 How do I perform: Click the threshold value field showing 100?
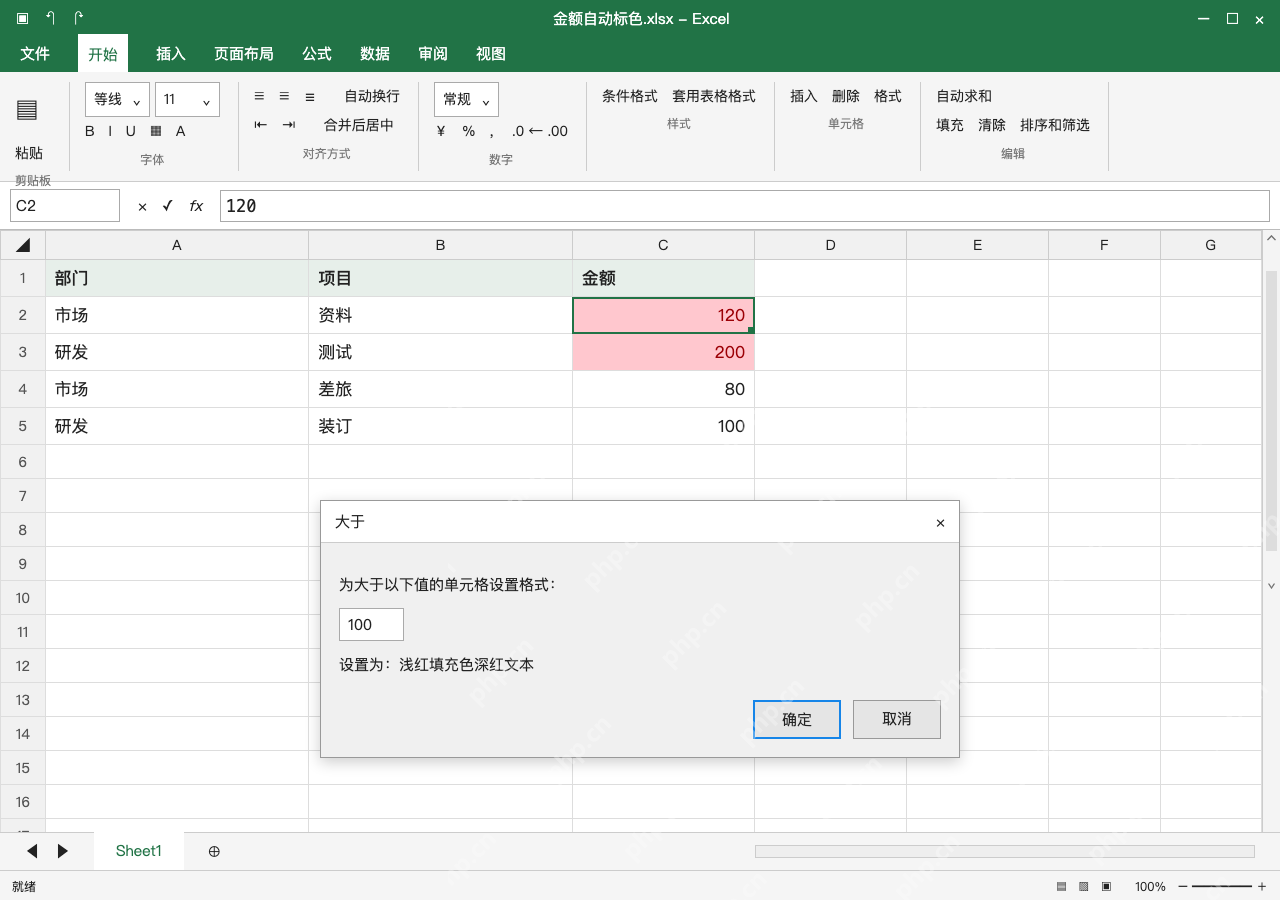click(x=371, y=624)
